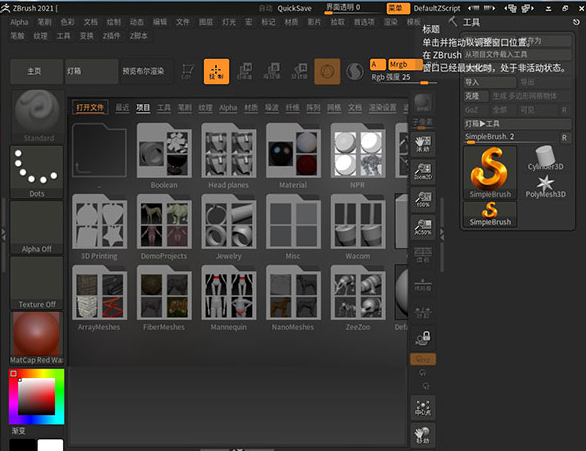586x451 pixels.
Task: Click the 导入 (Import) button
Action: point(490,82)
